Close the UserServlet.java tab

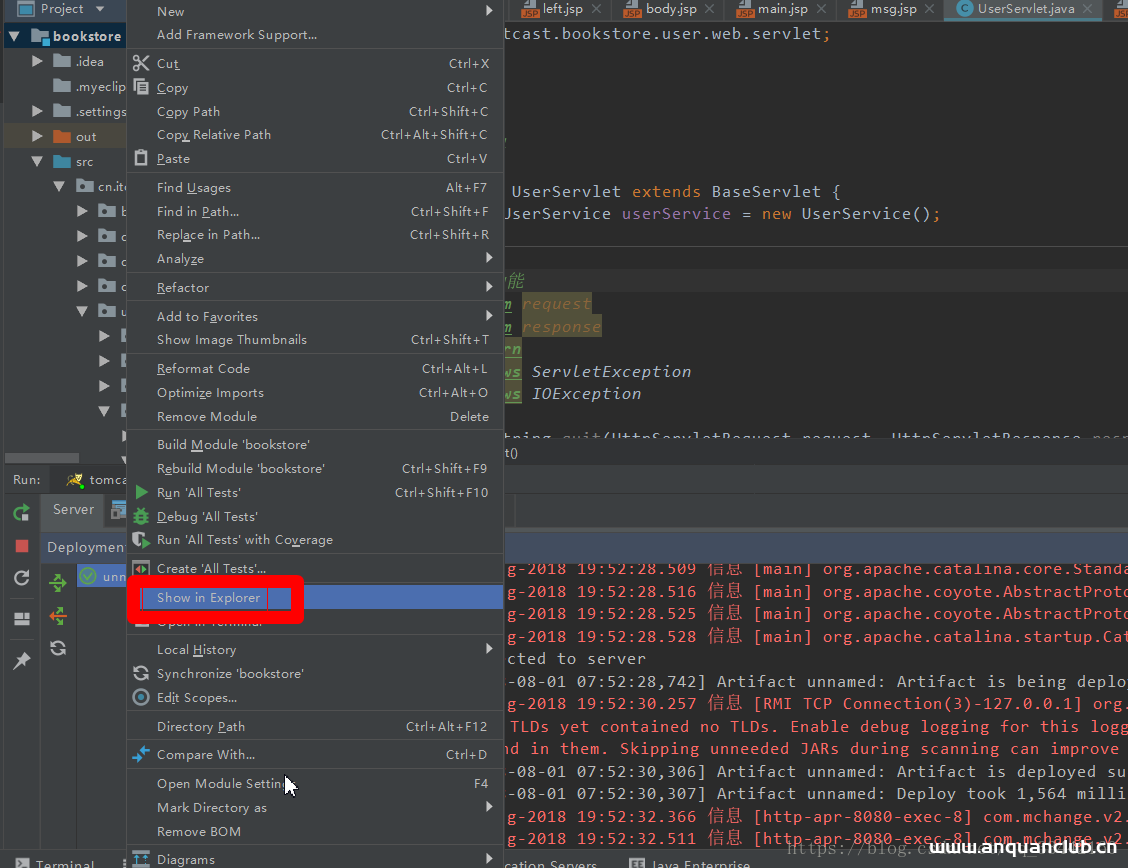[1088, 9]
